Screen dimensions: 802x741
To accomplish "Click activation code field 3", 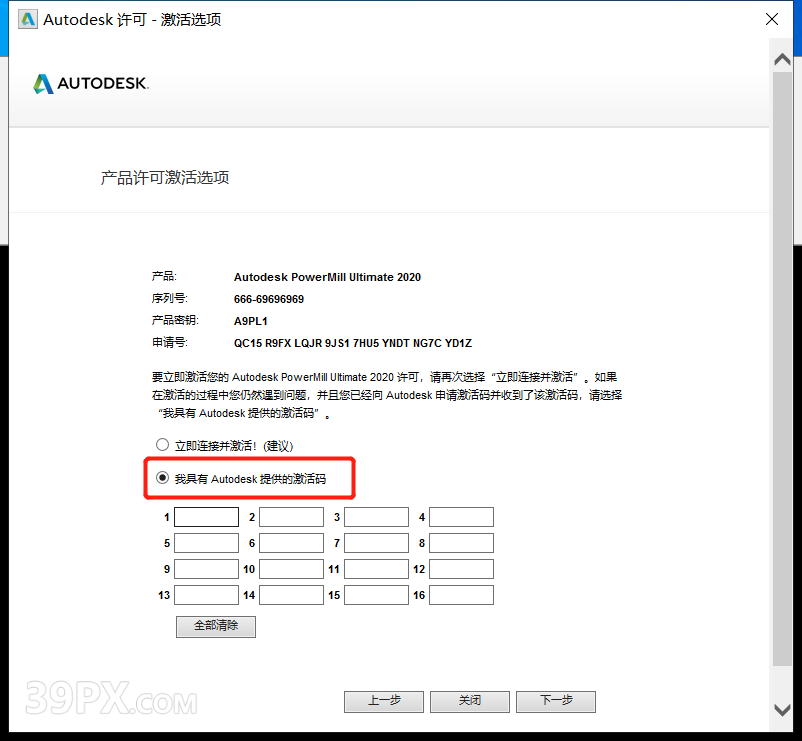I will click(x=376, y=517).
